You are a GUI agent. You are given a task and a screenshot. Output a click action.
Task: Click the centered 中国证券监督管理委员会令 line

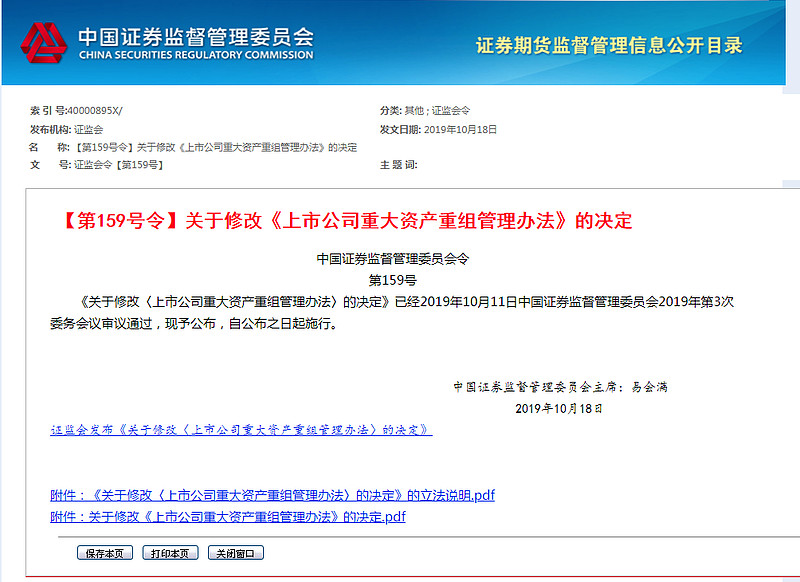(392, 259)
